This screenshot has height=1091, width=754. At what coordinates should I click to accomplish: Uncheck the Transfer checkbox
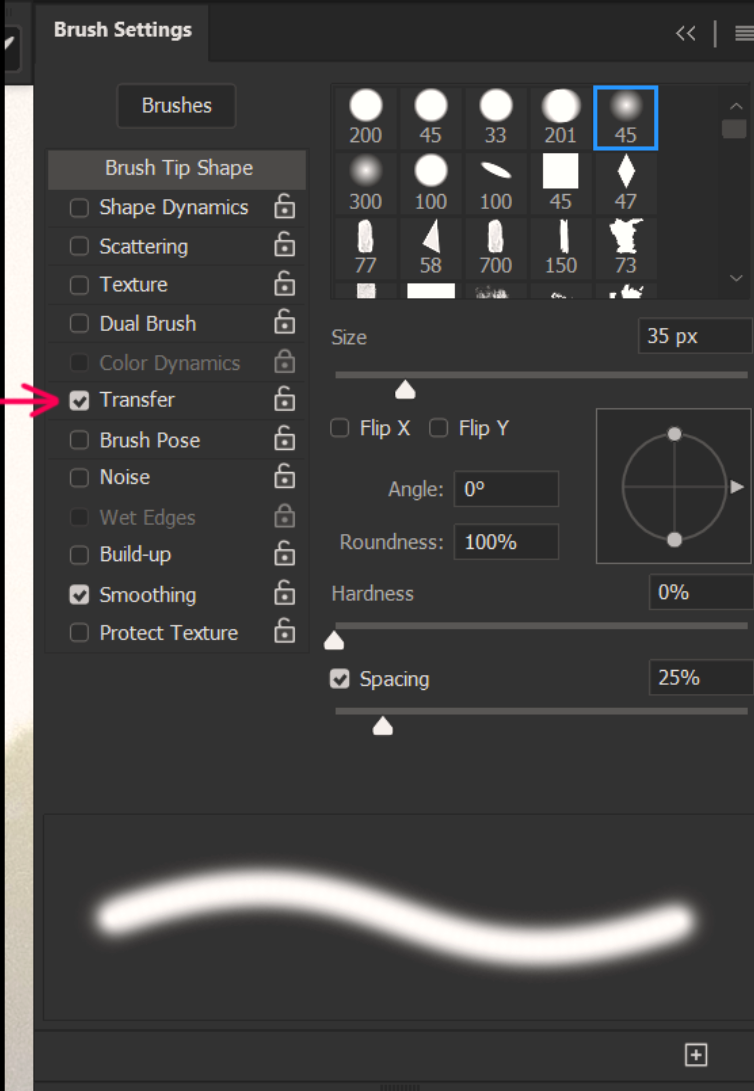click(79, 401)
